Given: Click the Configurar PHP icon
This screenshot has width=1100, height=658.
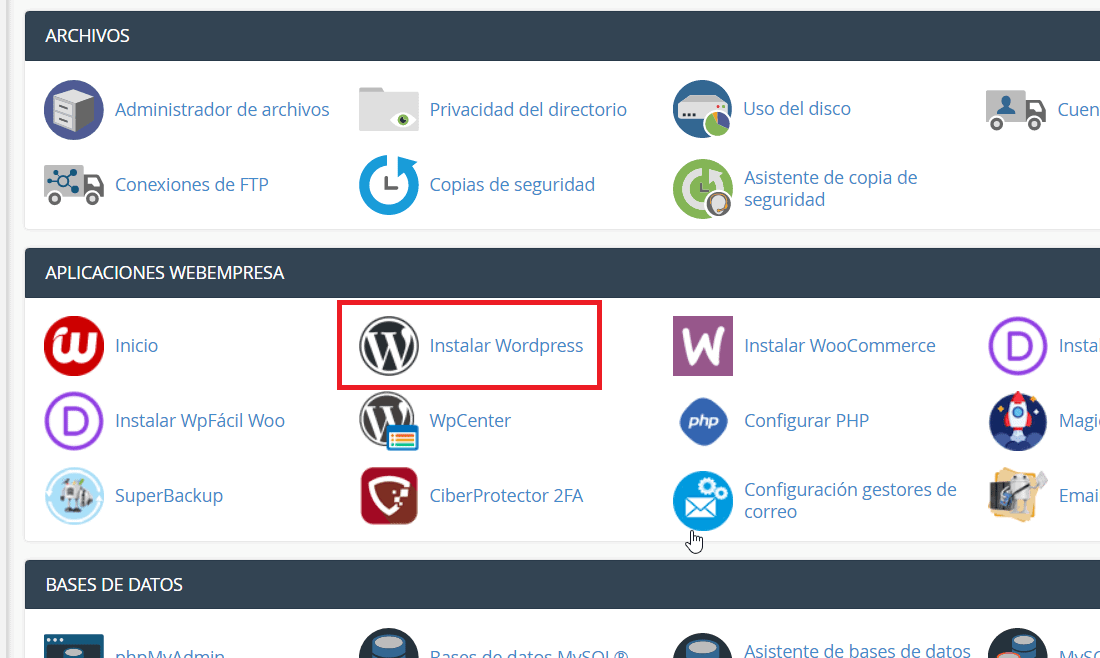Looking at the screenshot, I should point(703,421).
